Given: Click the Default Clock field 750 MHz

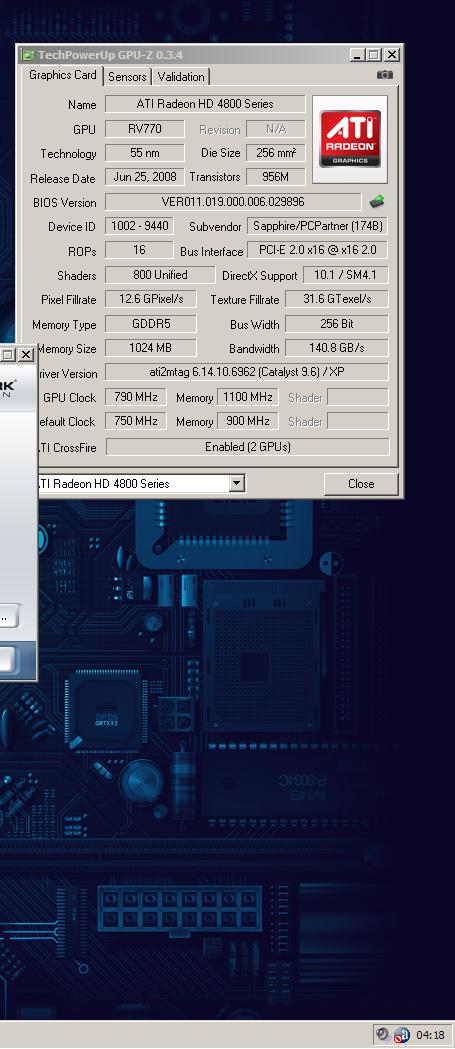Looking at the screenshot, I should point(136,421).
